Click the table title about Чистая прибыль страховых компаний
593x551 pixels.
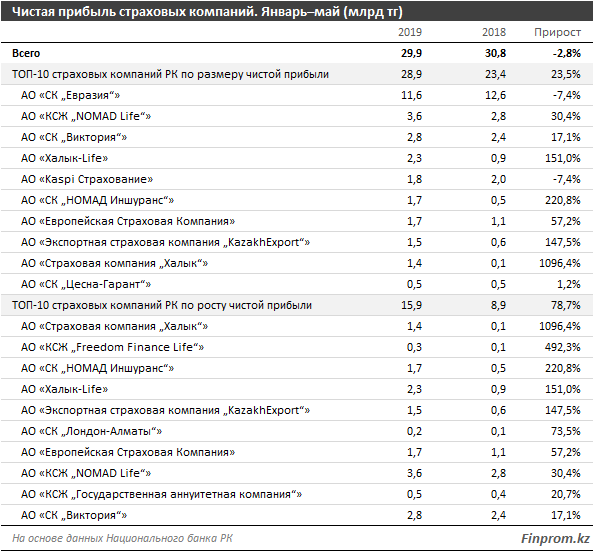207,12
